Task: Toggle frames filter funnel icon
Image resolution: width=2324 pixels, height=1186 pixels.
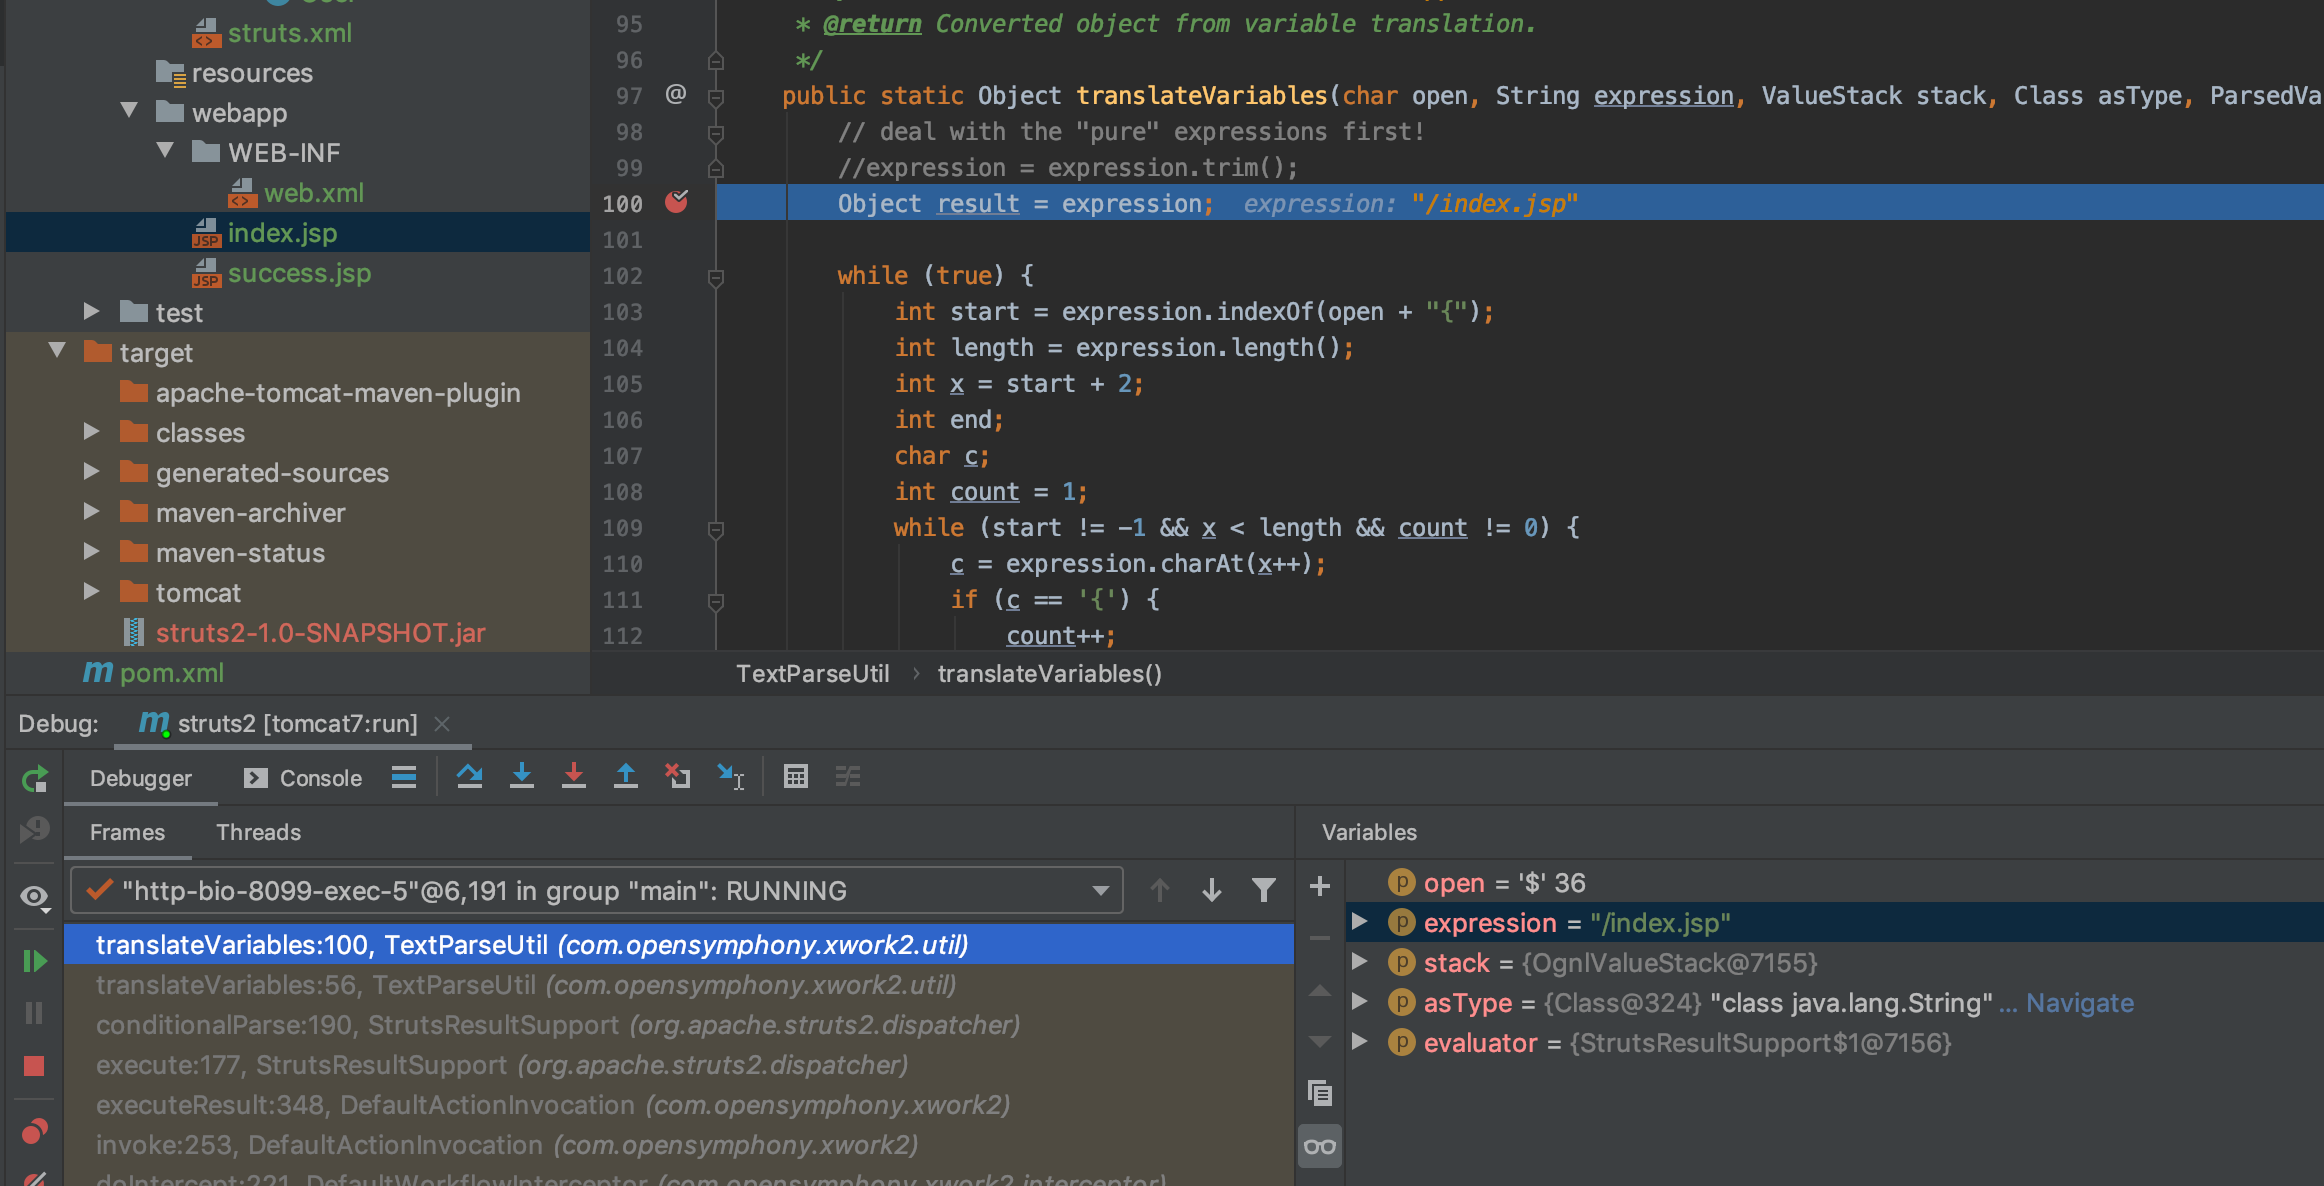Action: tap(1263, 890)
